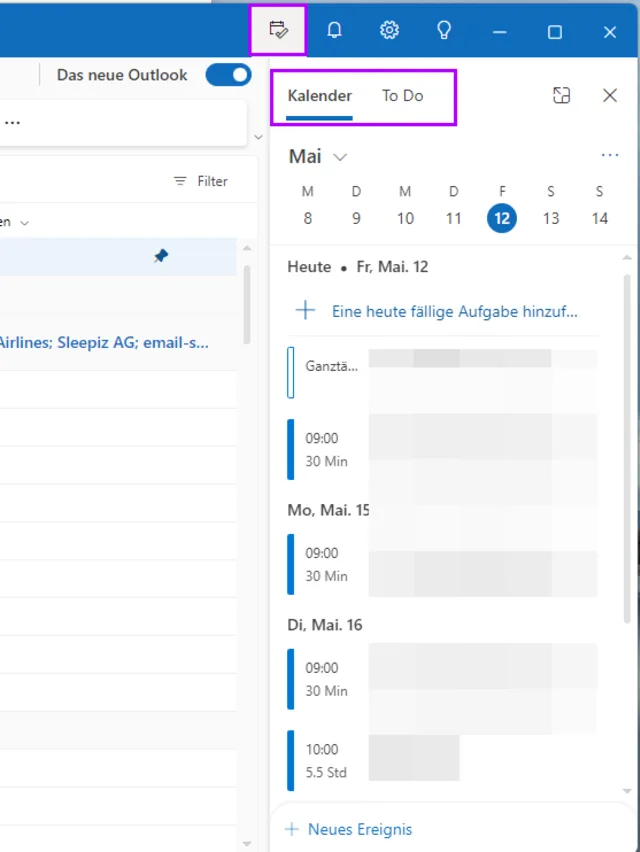
Task: Select day 13 in the week strip
Action: [x=551, y=219]
